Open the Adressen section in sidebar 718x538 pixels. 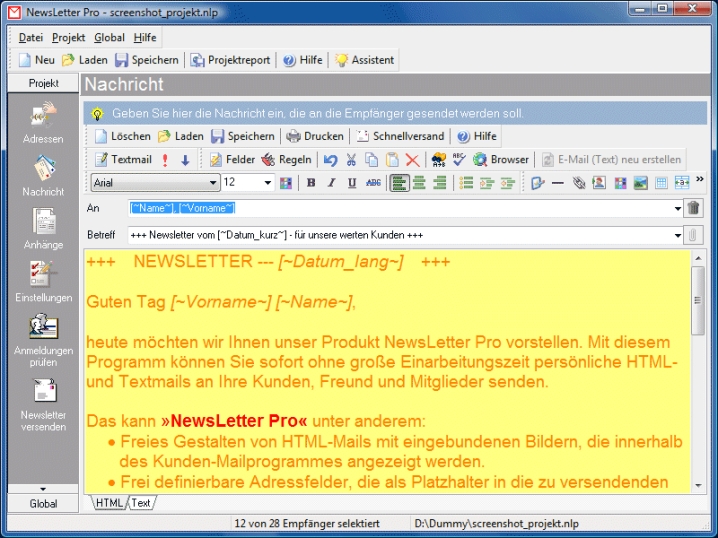43,121
